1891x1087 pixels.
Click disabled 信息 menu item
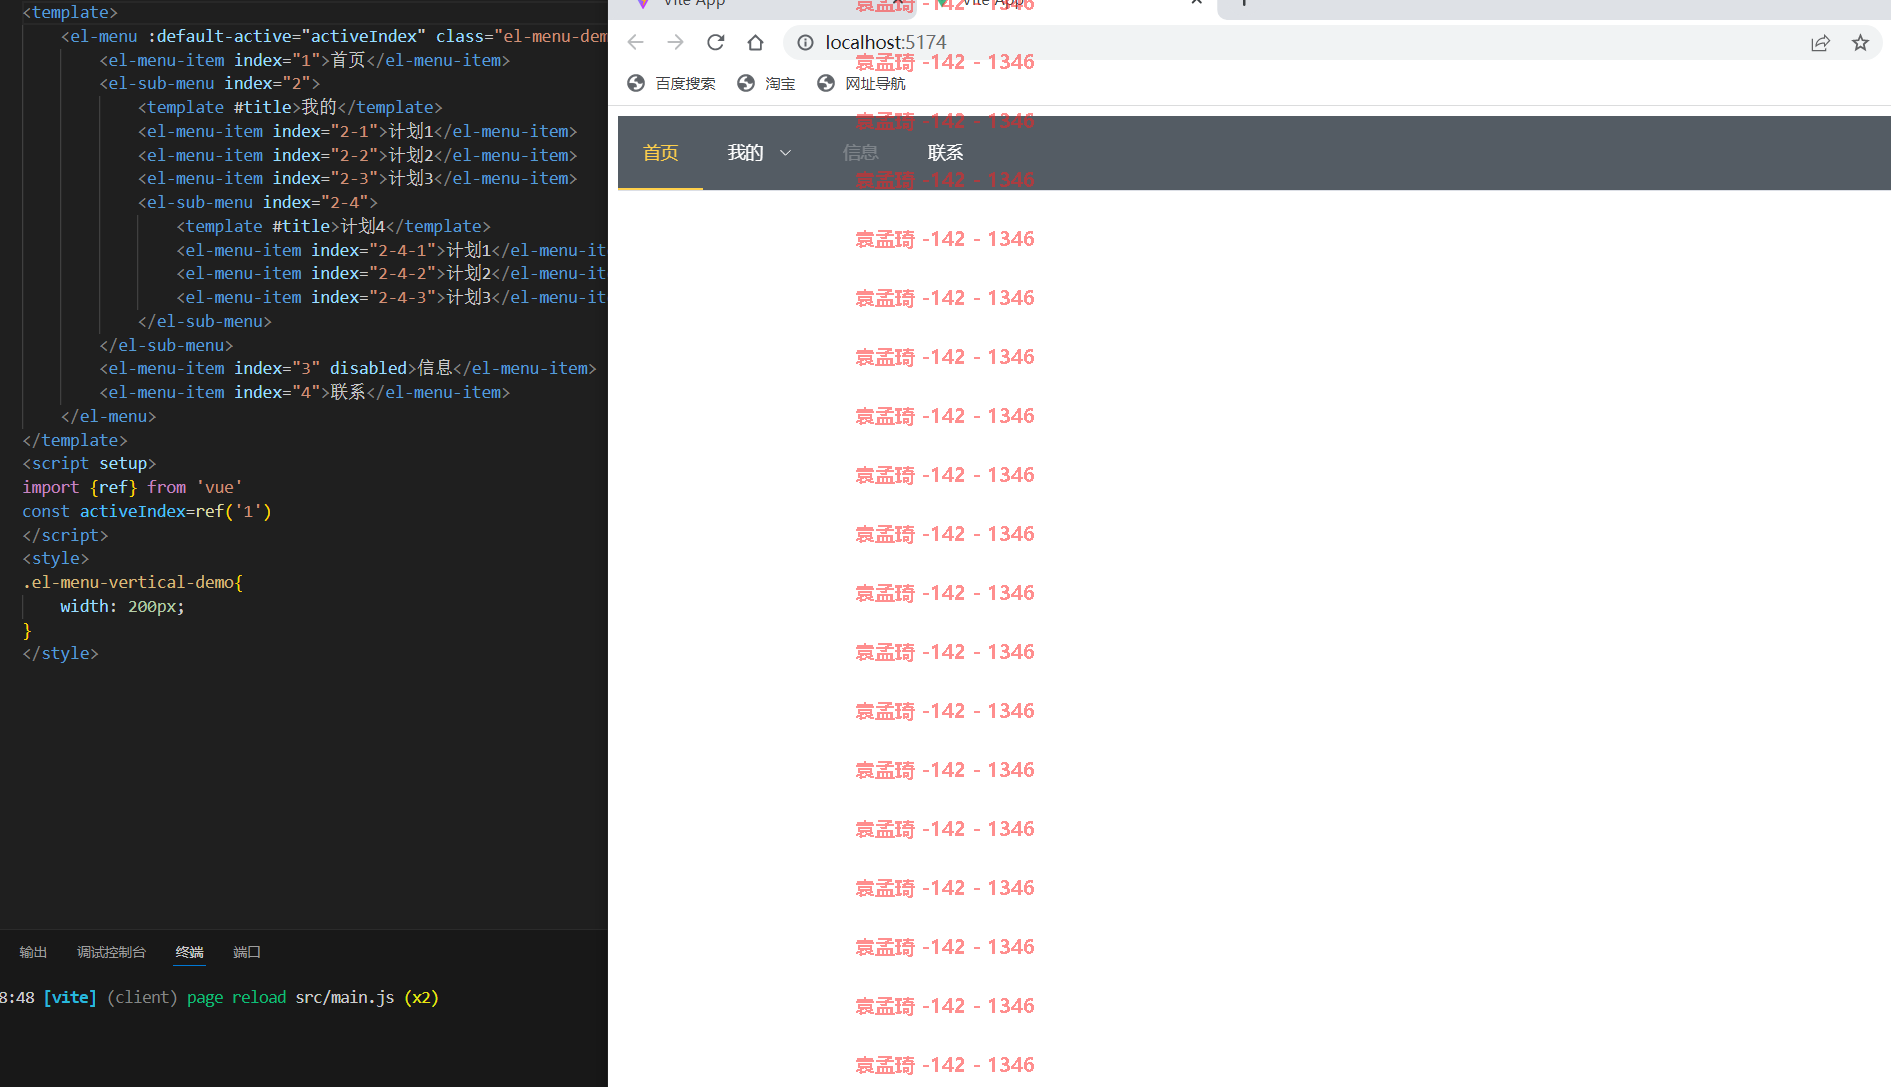860,152
